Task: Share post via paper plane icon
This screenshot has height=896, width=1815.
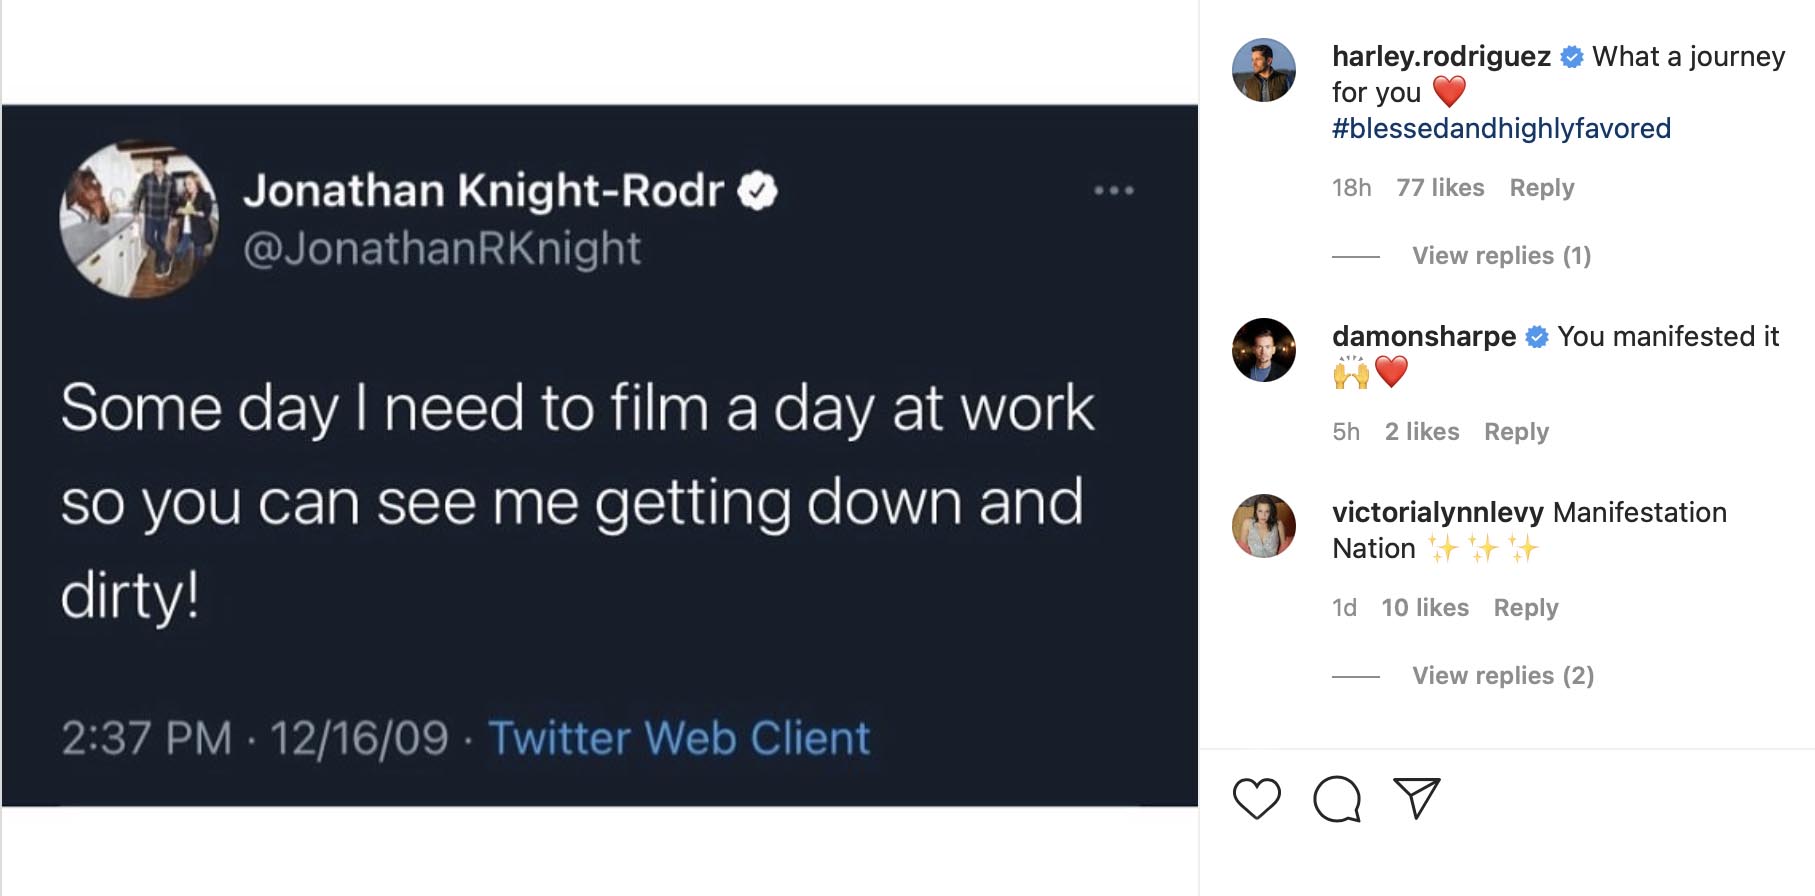Action: [1417, 798]
